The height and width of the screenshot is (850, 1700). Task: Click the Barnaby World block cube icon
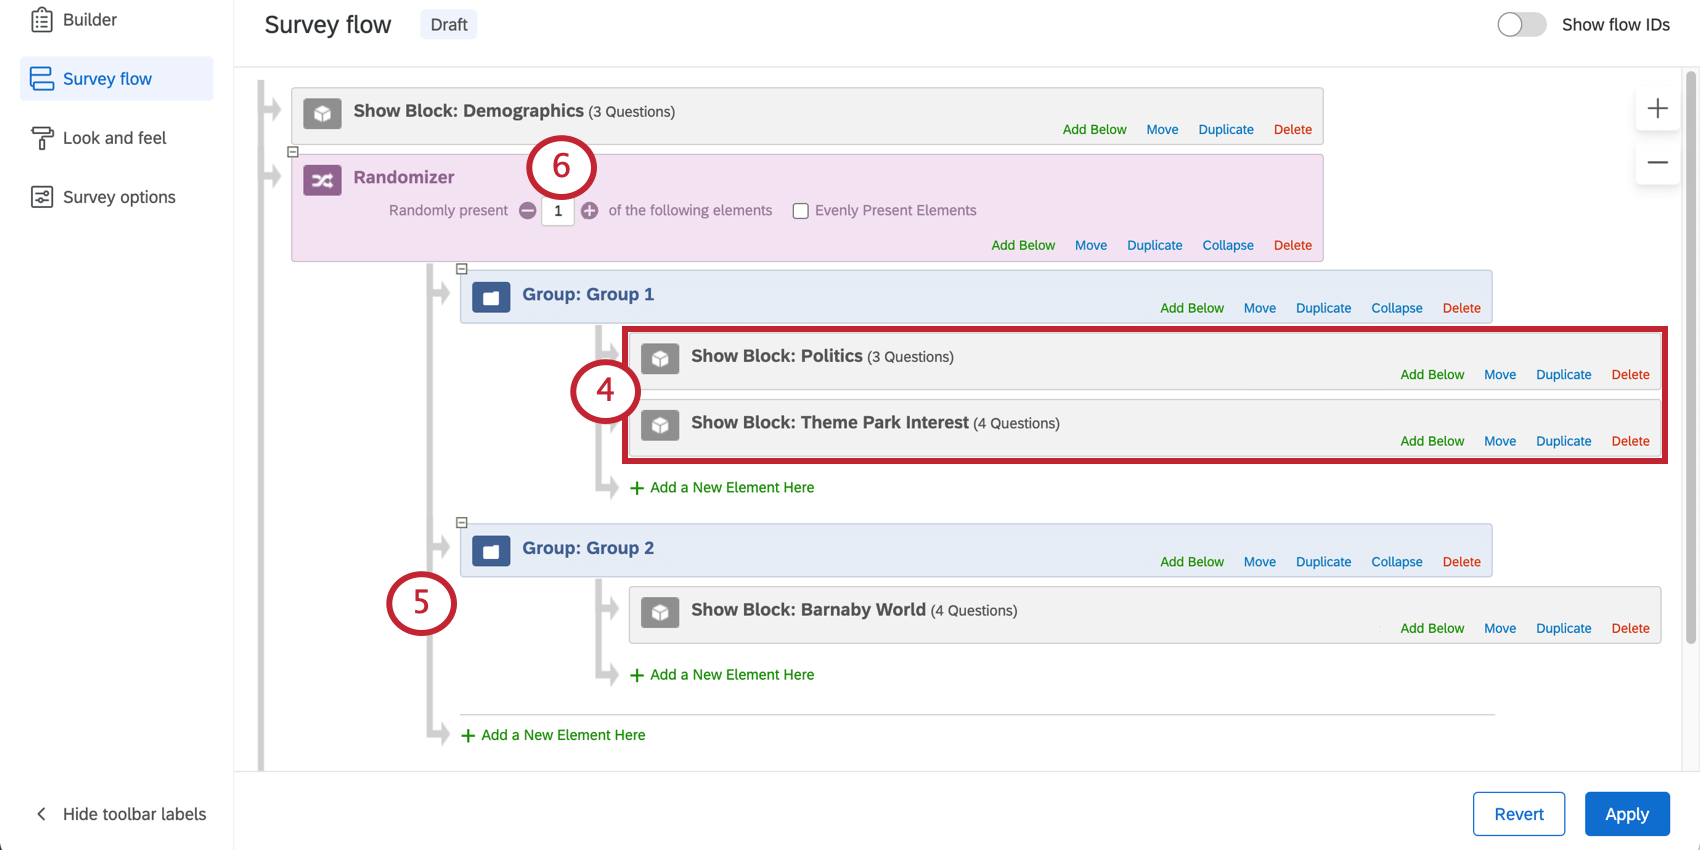tap(660, 612)
